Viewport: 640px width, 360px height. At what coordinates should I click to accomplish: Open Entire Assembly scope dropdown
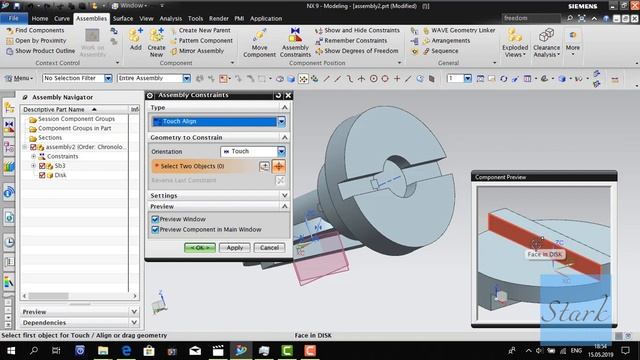[x=187, y=78]
